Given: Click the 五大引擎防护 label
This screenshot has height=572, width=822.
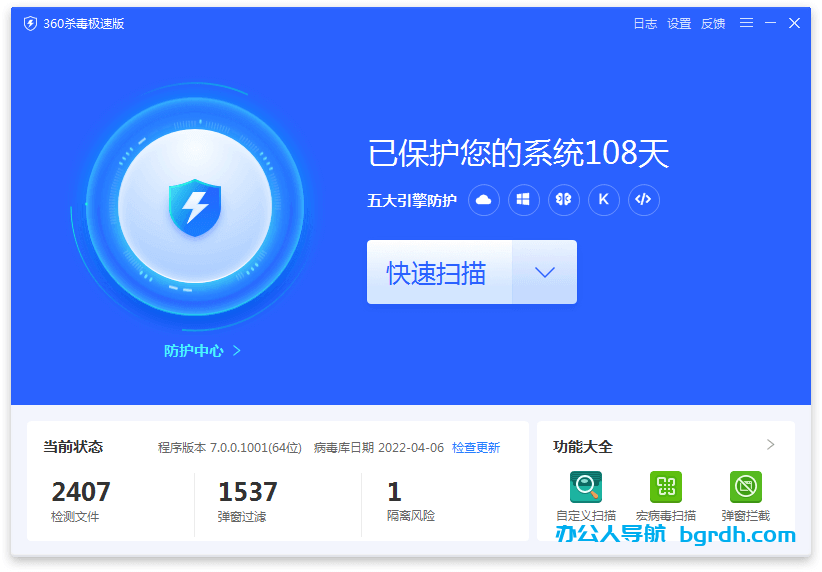Looking at the screenshot, I should tap(412, 200).
